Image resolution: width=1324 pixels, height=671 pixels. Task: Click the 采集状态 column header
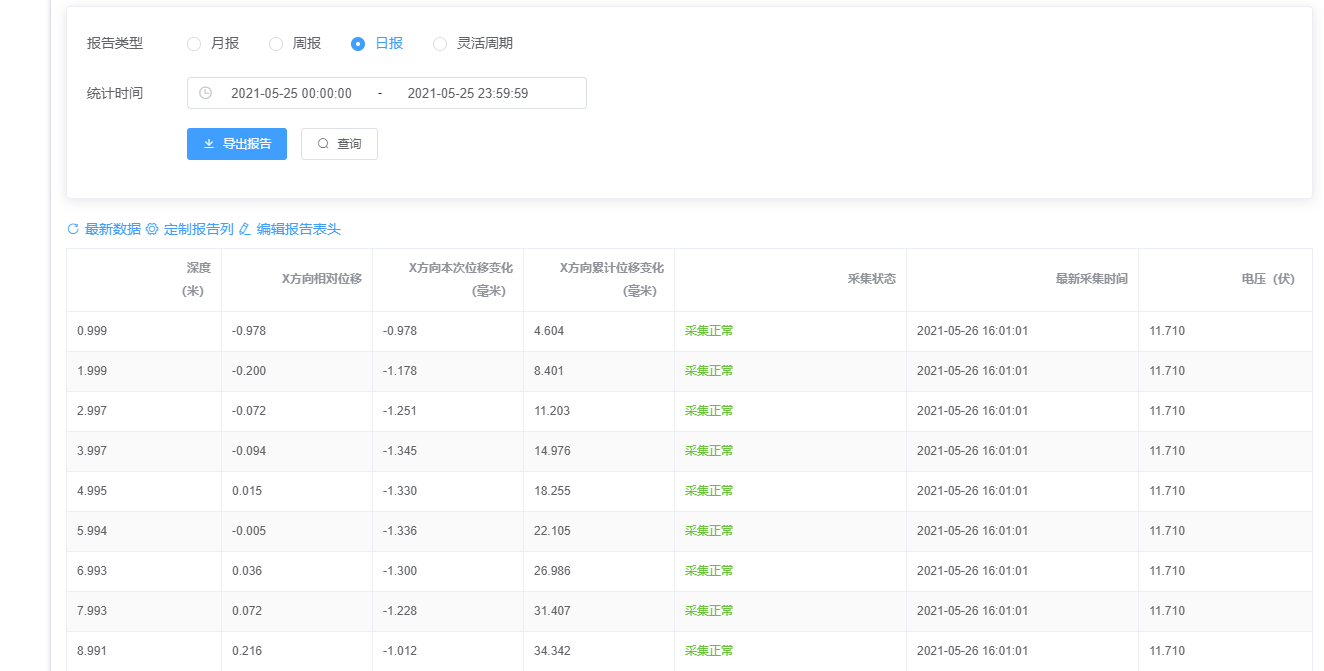point(790,280)
